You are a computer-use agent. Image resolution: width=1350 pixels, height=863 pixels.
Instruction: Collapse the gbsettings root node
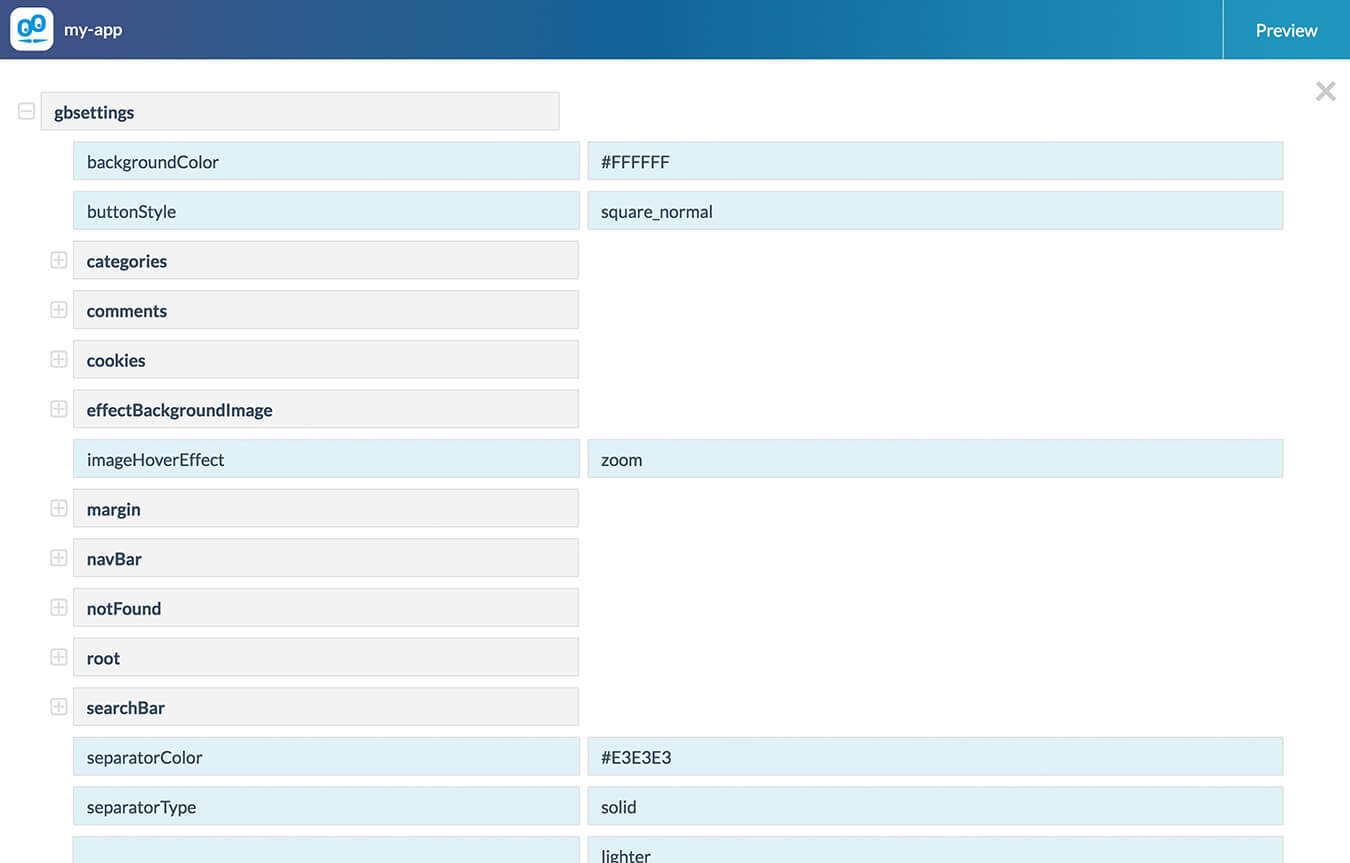(26, 112)
